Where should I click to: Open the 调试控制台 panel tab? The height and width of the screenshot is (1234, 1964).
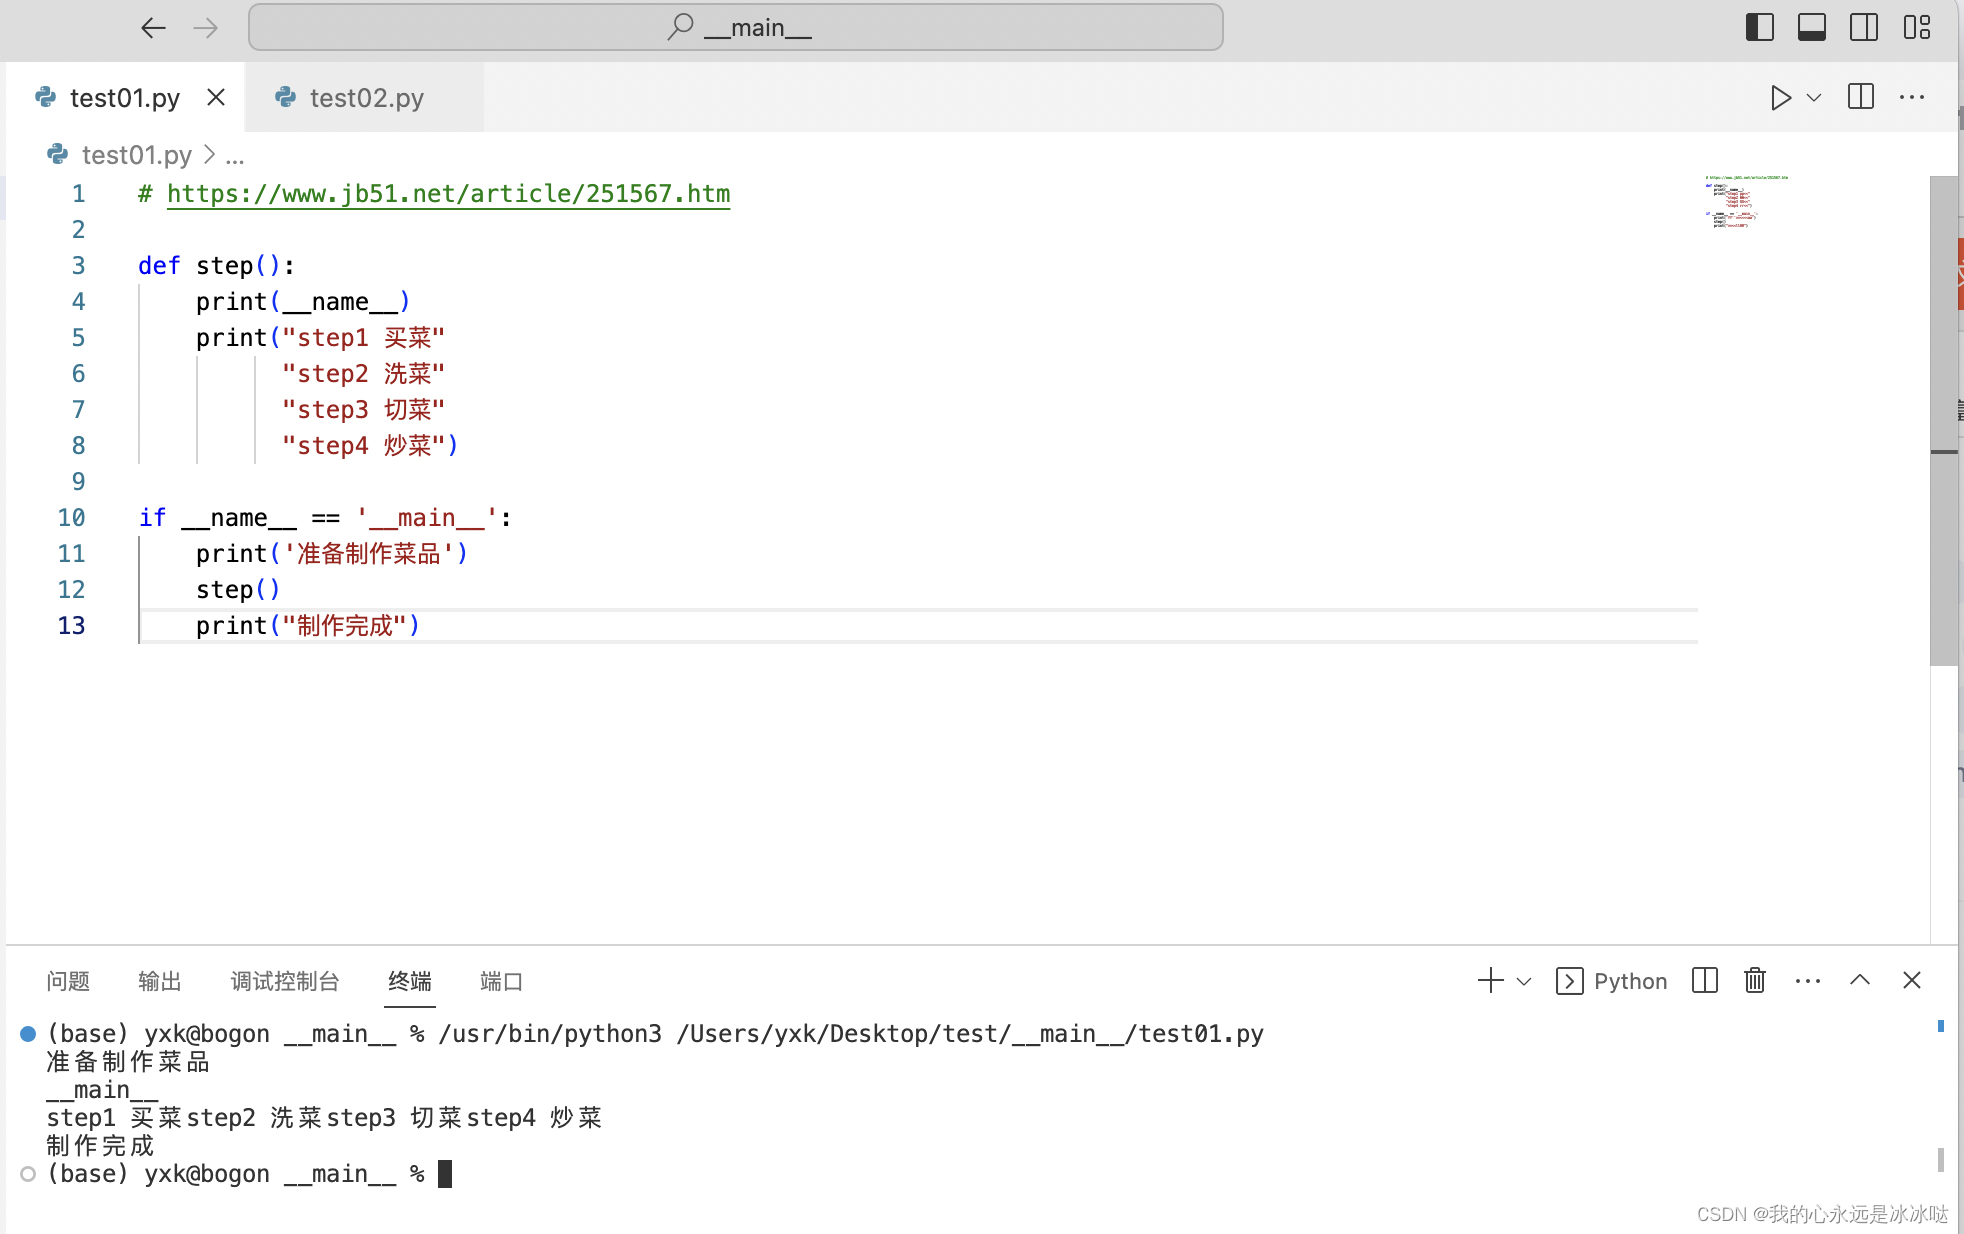(x=285, y=981)
